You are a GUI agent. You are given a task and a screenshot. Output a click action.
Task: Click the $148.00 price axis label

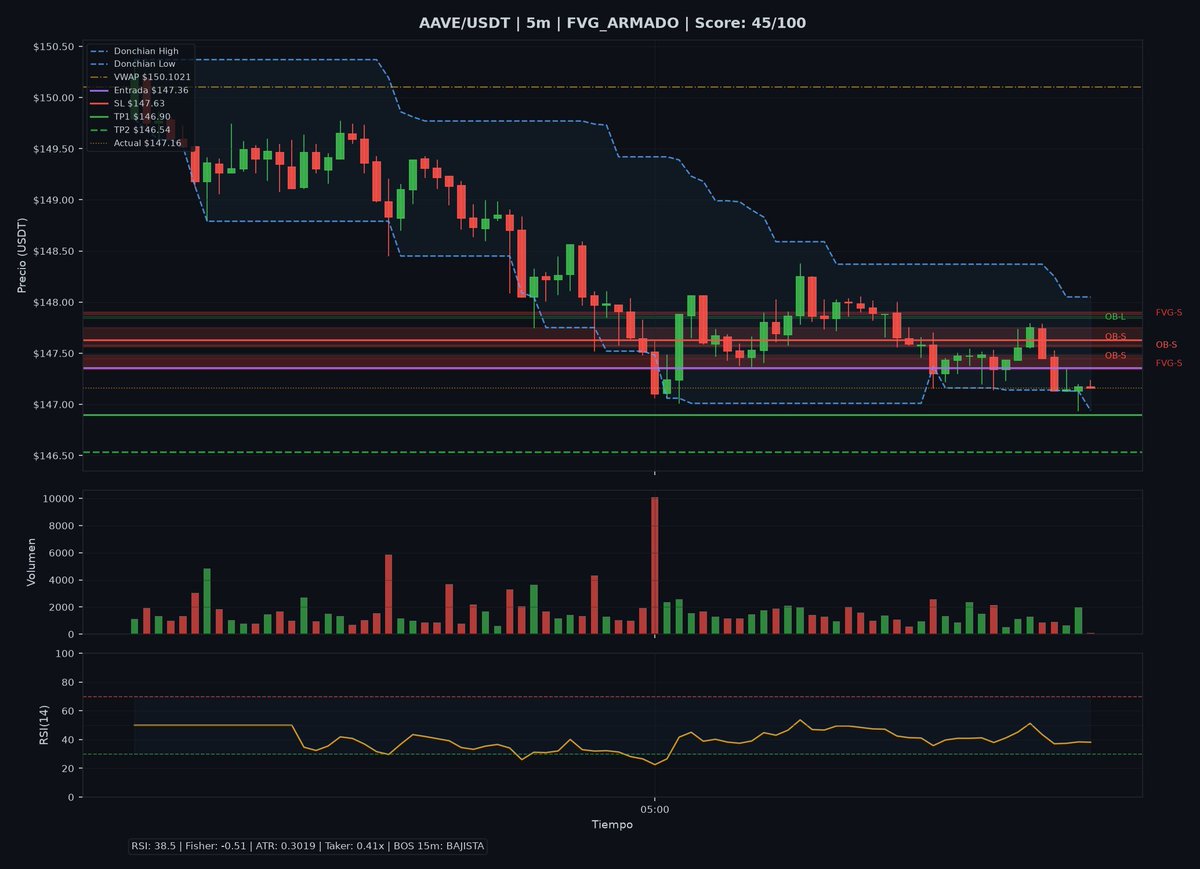(x=53, y=303)
